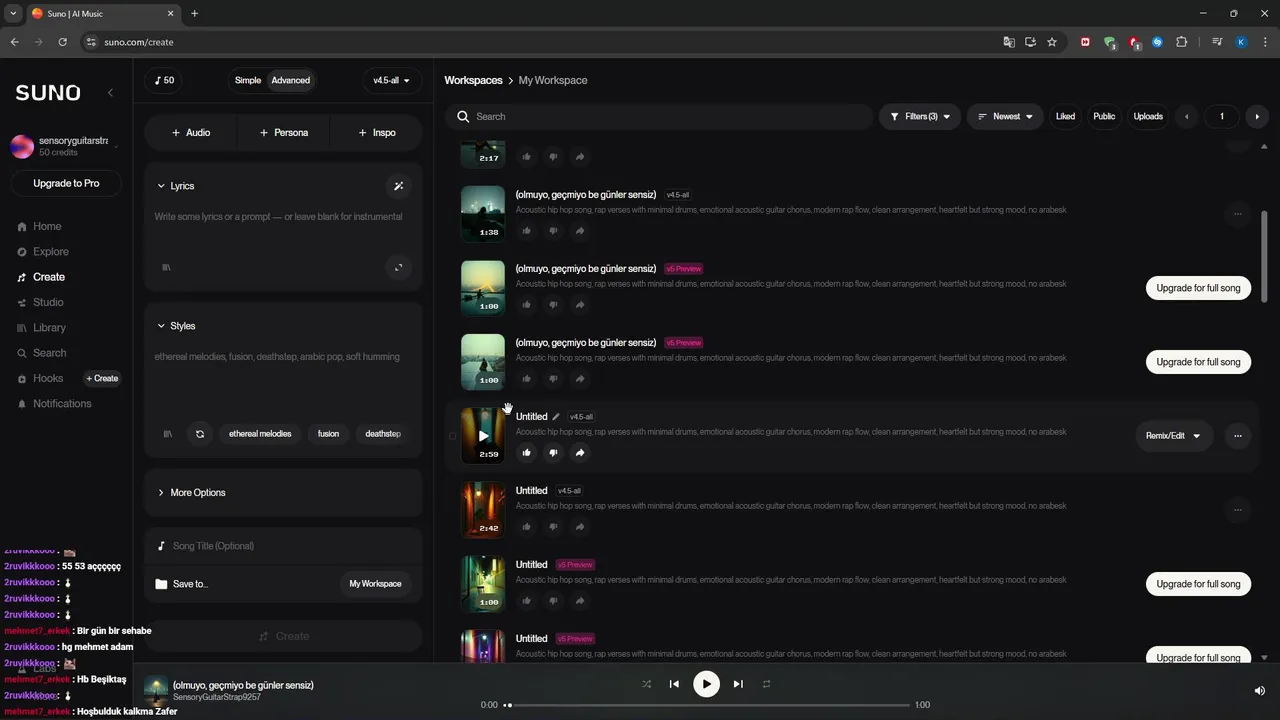
Task: Like the 2:59 Untitled v4.5-all song
Action: click(526, 453)
